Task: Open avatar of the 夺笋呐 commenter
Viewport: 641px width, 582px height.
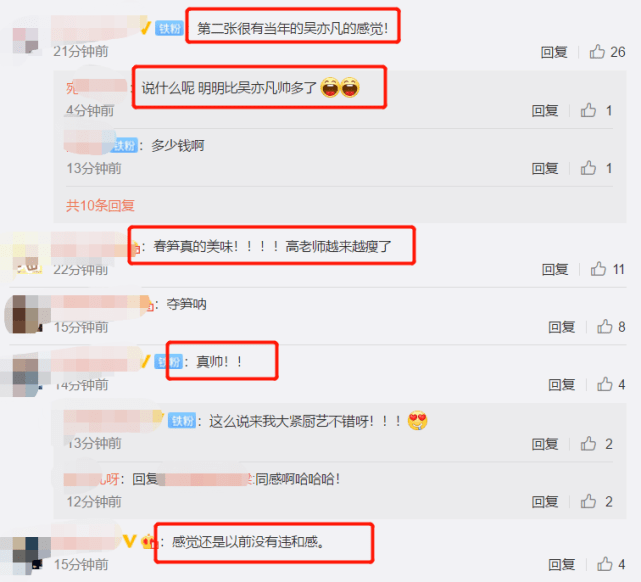Action: [x=25, y=314]
